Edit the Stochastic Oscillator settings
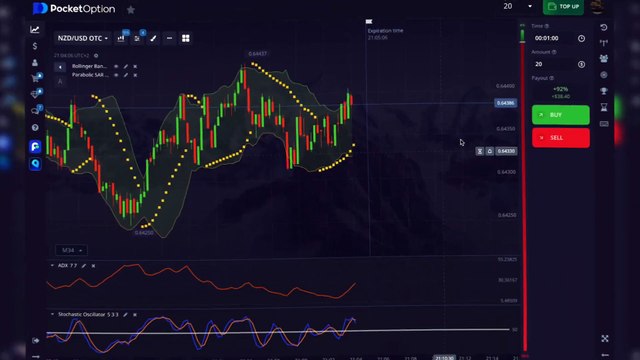 tap(125, 315)
